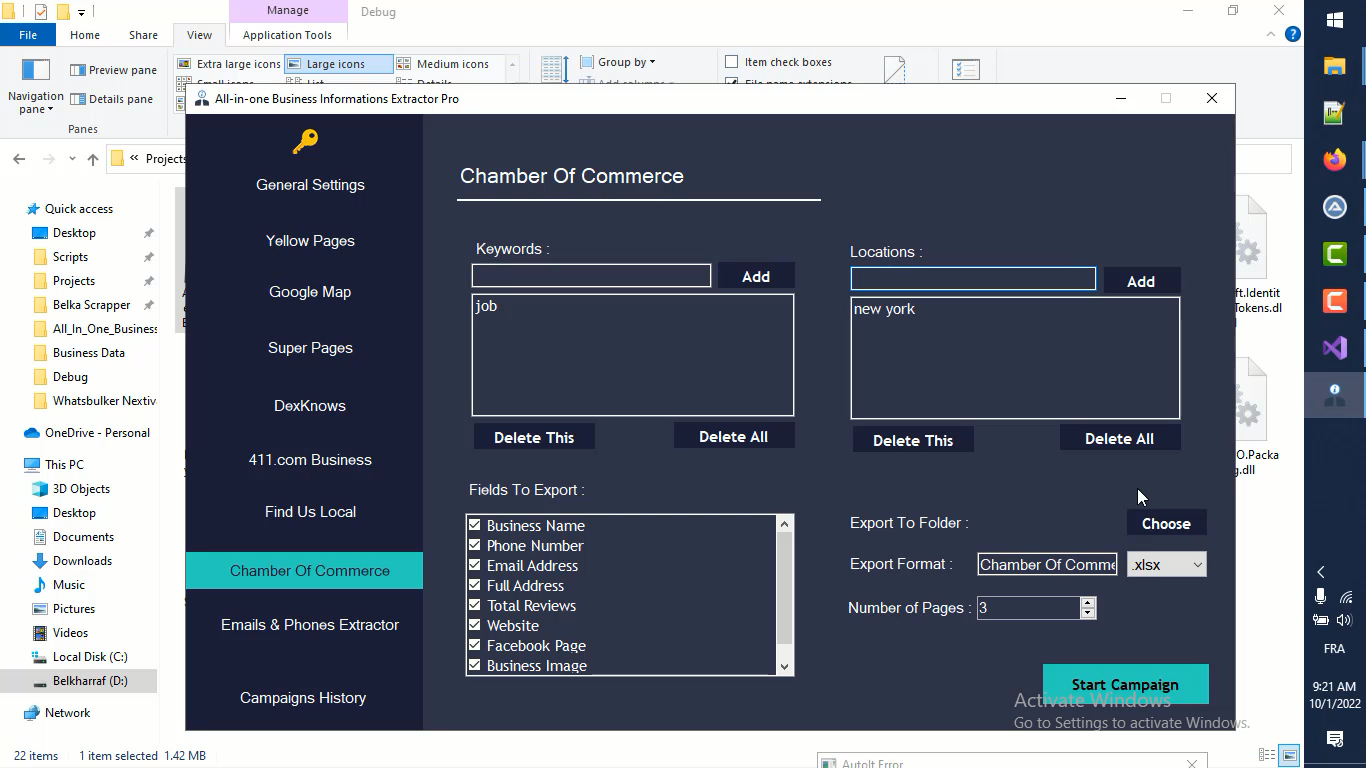Click the blue circular triangle taskbar app icon

pos(1335,207)
